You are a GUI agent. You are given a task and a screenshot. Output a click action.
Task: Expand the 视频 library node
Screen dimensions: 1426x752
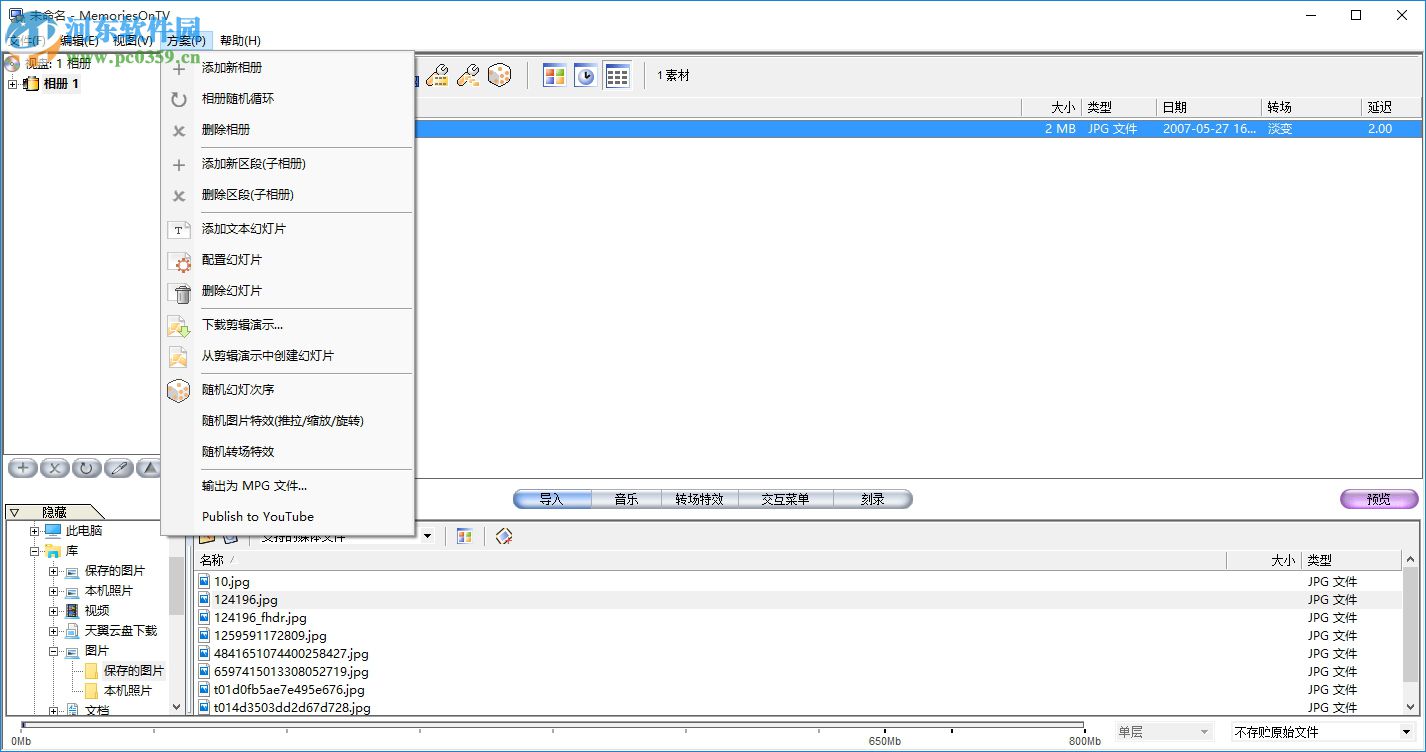coord(54,611)
